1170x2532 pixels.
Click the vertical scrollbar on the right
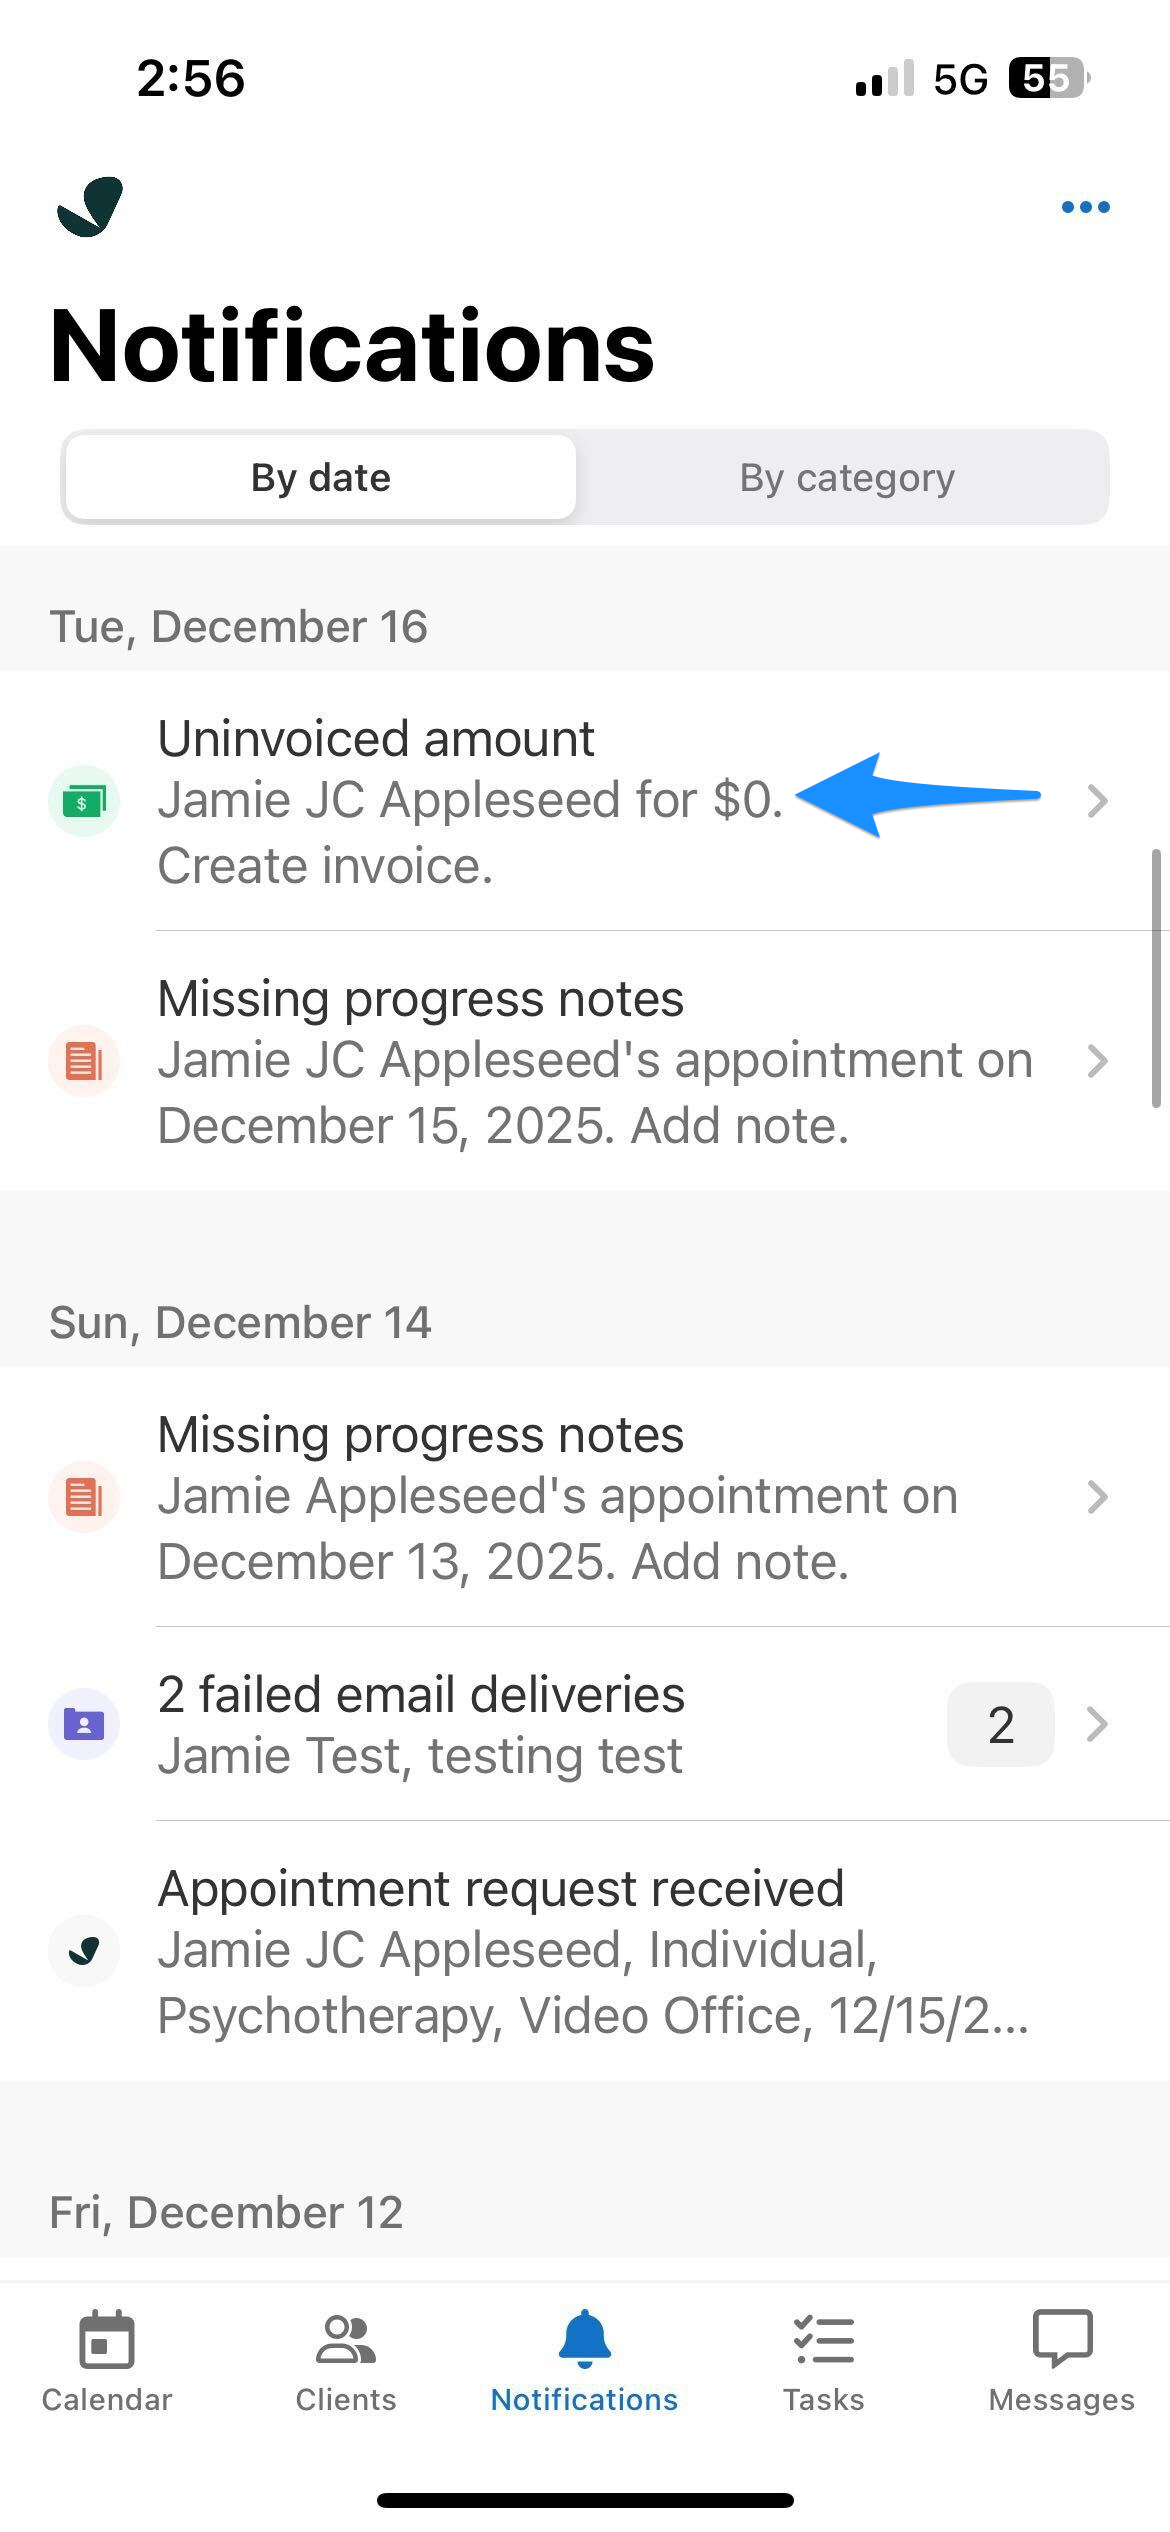[x=1156, y=978]
